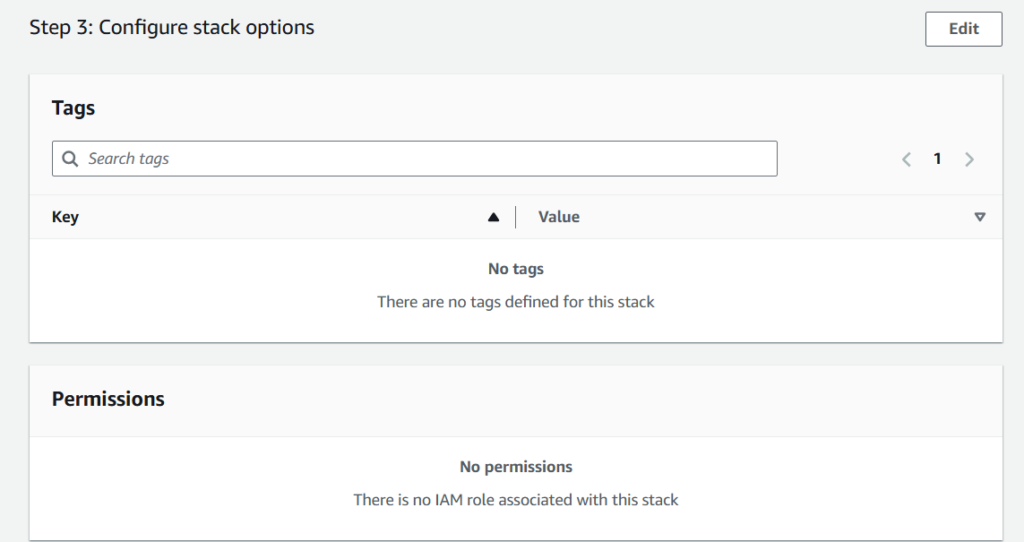Click the bold 'No tags' empty-state label
Image resolution: width=1024 pixels, height=542 pixels.
[516, 269]
